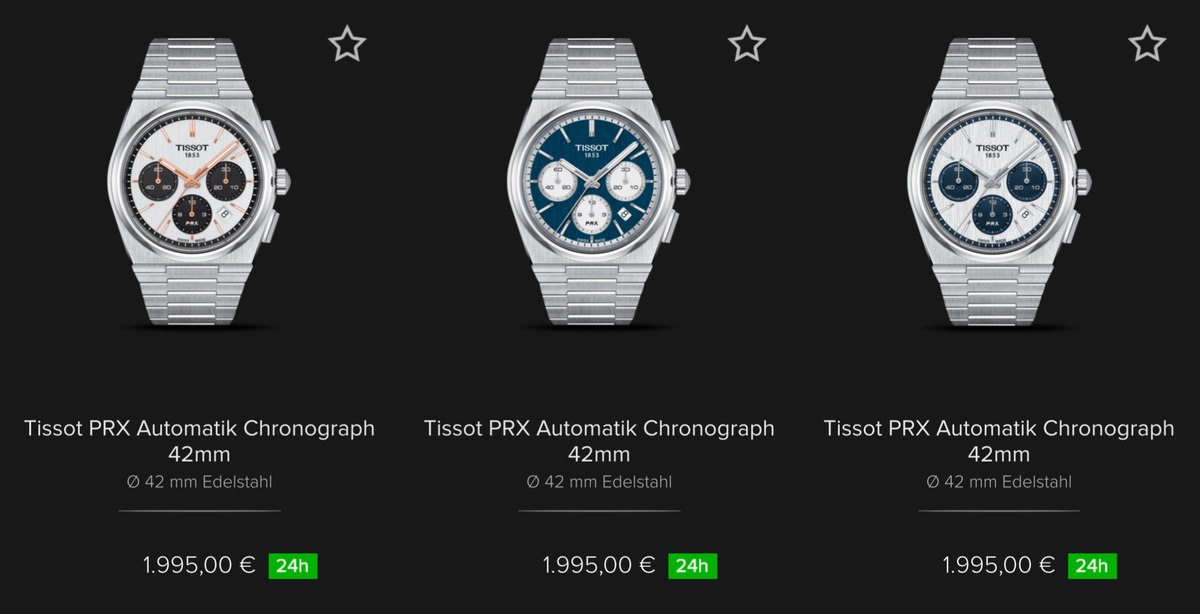Click the product title below the blue-dial watch

pos(599,441)
